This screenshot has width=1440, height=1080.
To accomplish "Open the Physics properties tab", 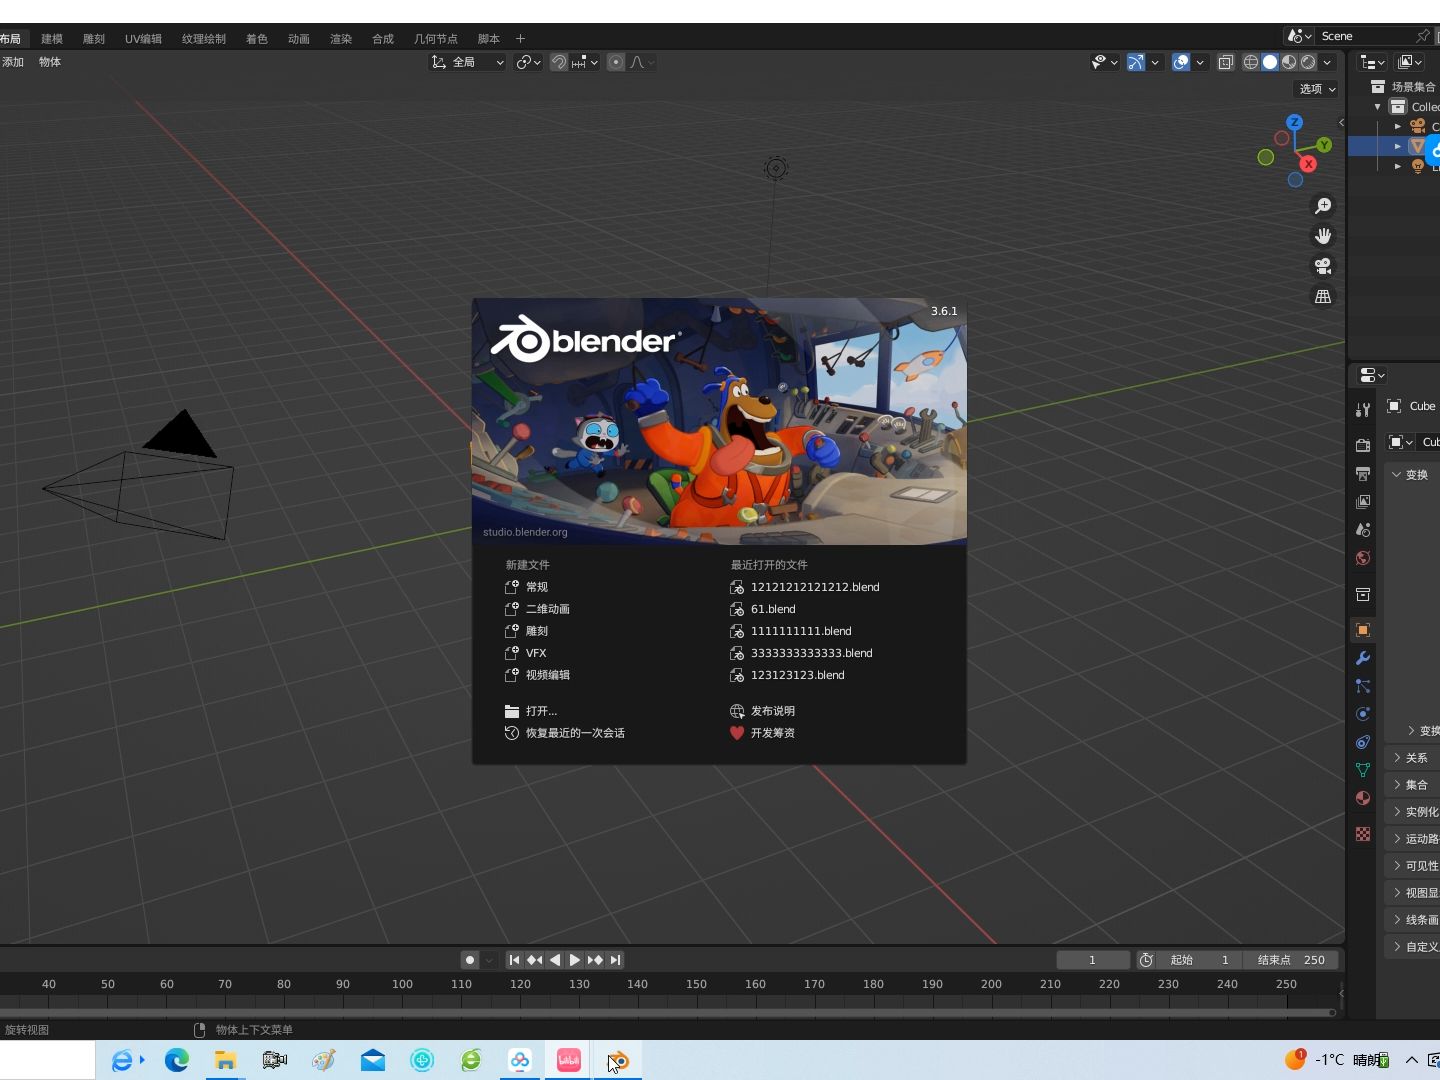I will [x=1362, y=714].
